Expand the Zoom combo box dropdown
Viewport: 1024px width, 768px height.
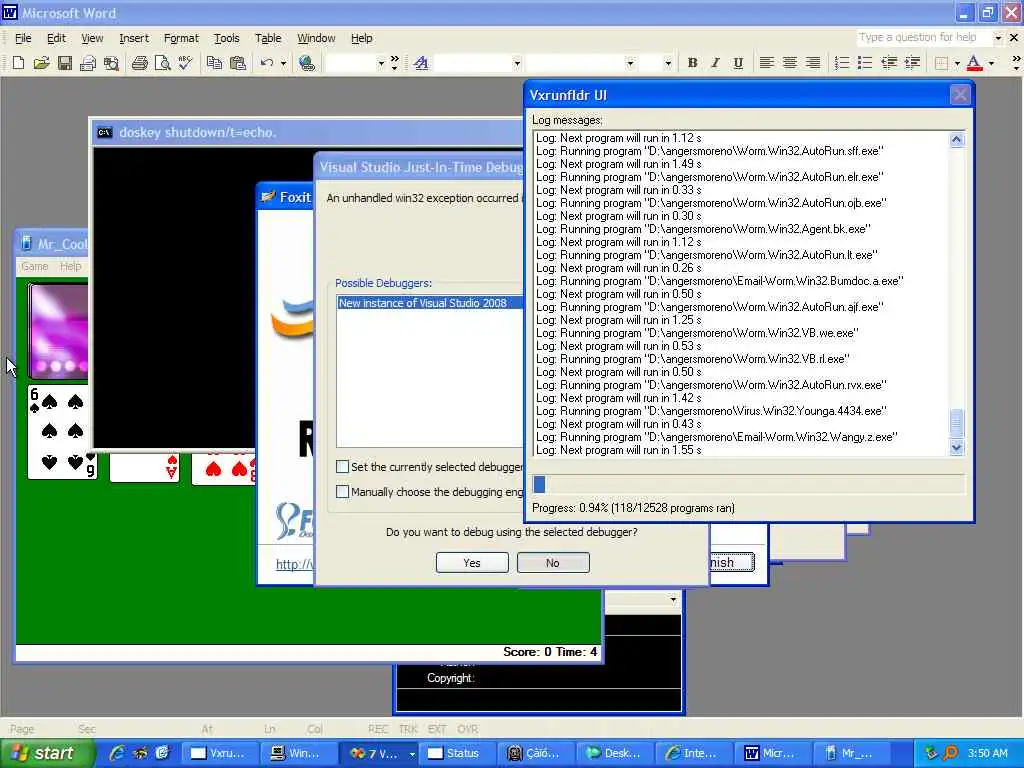point(381,63)
